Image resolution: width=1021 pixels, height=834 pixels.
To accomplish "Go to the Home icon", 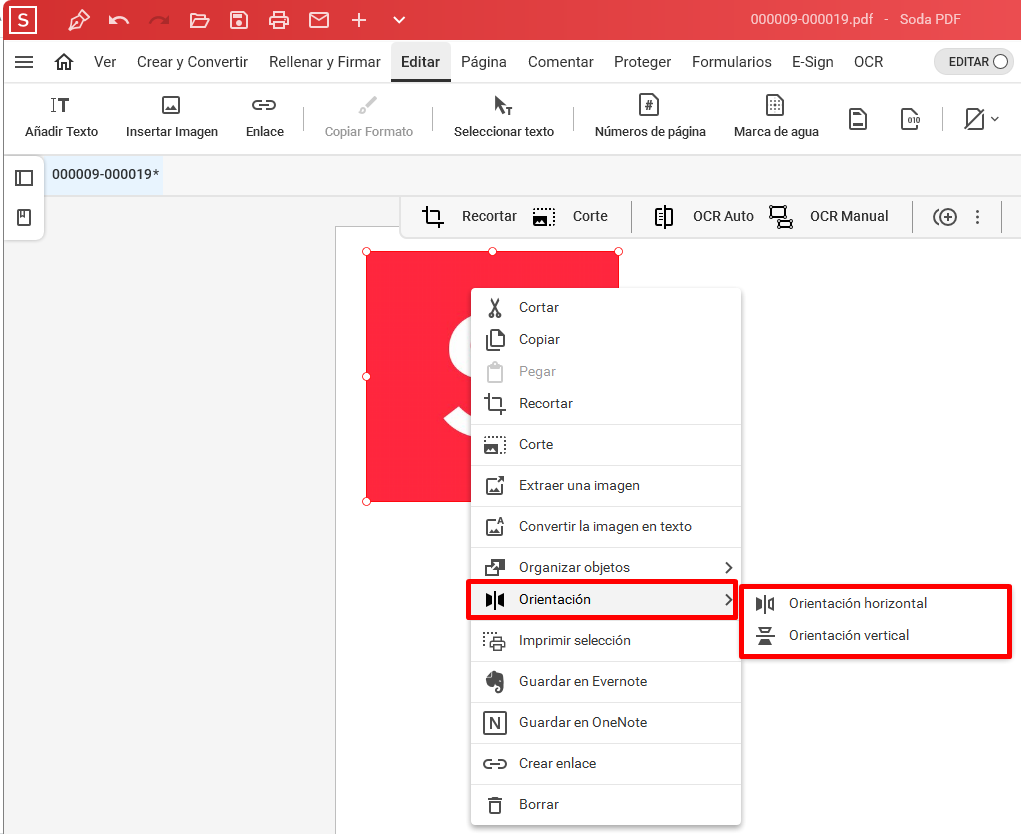I will (x=64, y=62).
